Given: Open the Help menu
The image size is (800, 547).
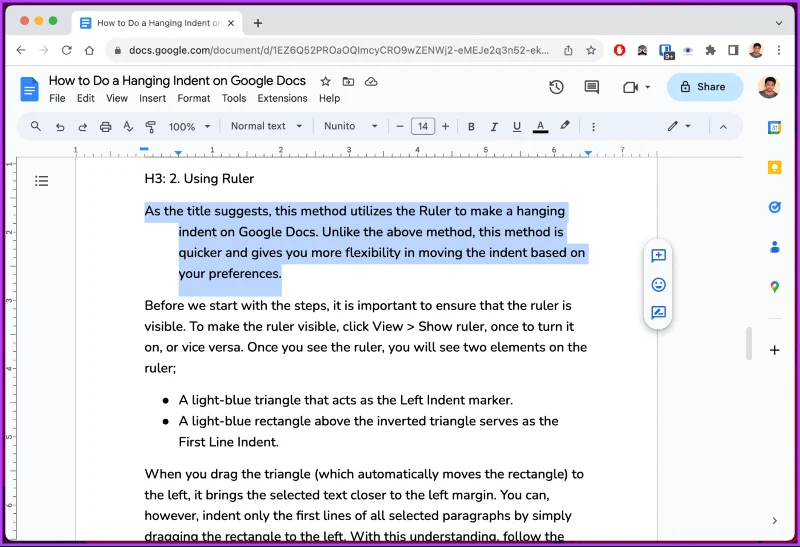Looking at the screenshot, I should pos(330,98).
